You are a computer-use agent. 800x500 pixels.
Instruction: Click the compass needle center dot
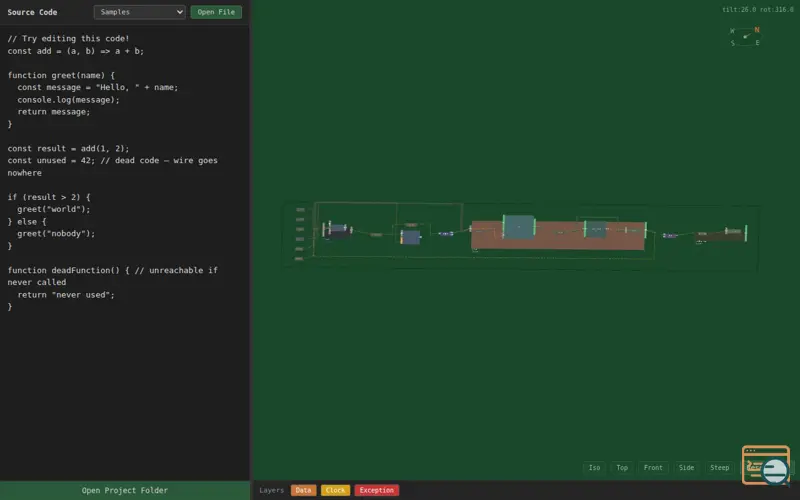tap(745, 37)
